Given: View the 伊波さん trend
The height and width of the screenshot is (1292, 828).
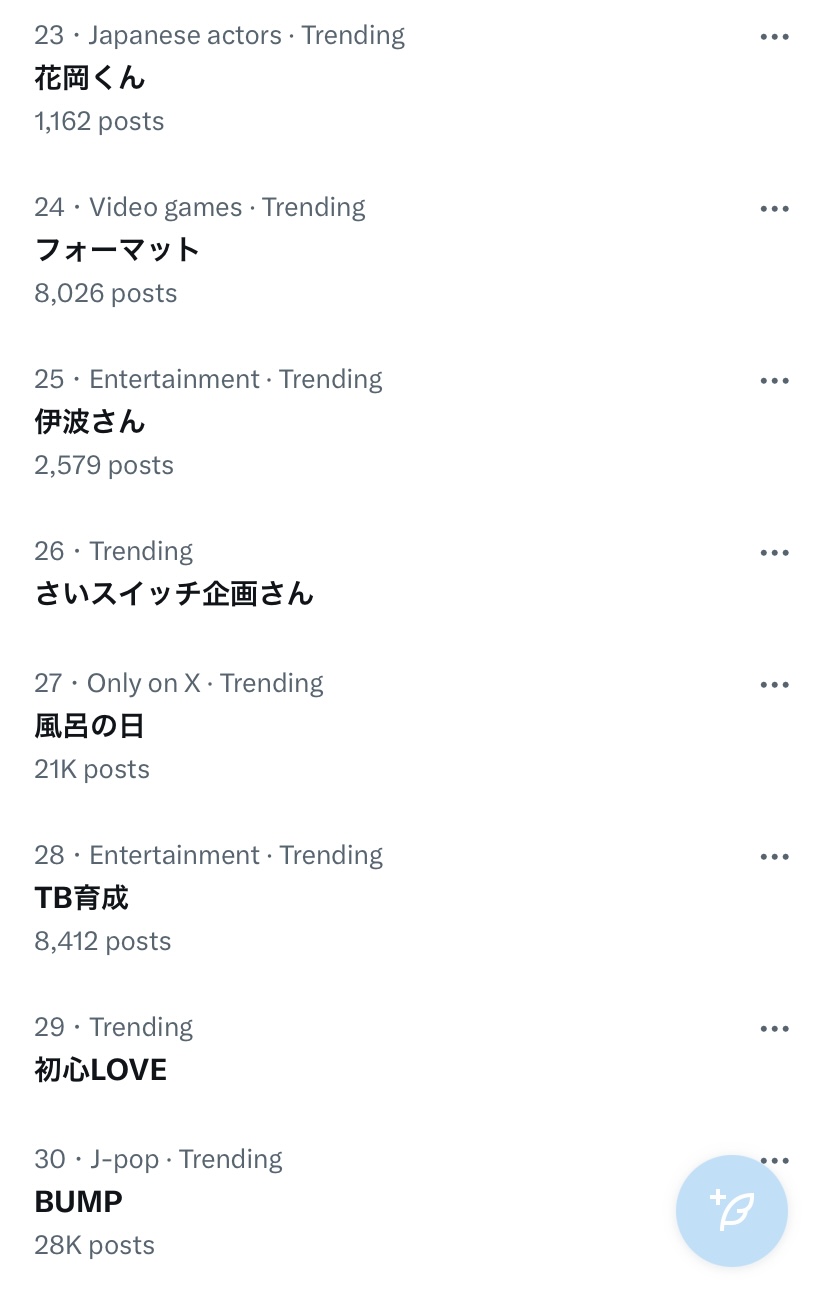Looking at the screenshot, I should [x=90, y=422].
